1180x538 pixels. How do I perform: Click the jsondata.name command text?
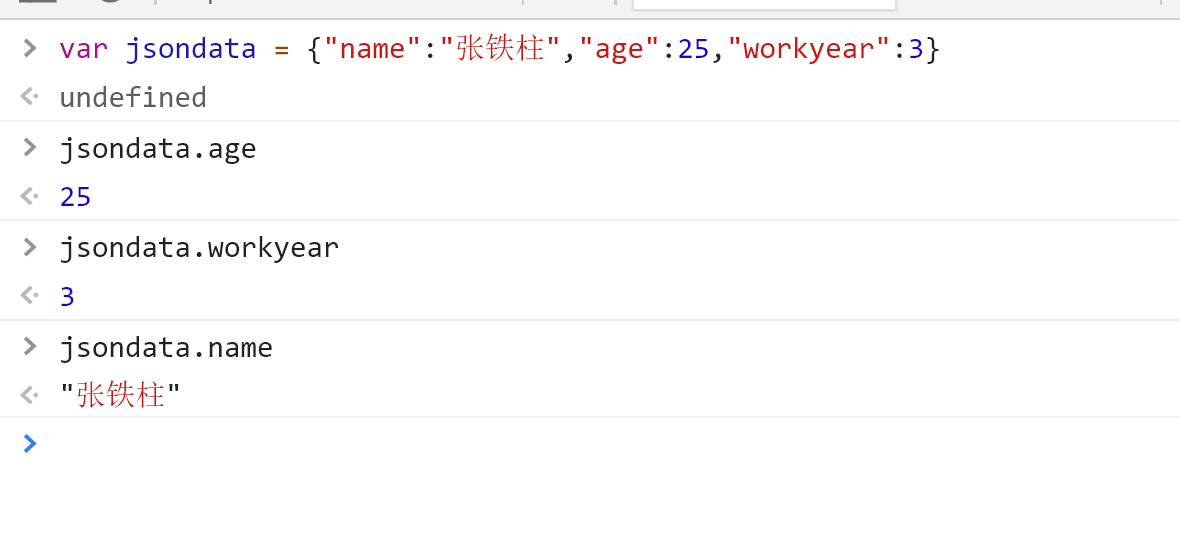click(x=166, y=348)
